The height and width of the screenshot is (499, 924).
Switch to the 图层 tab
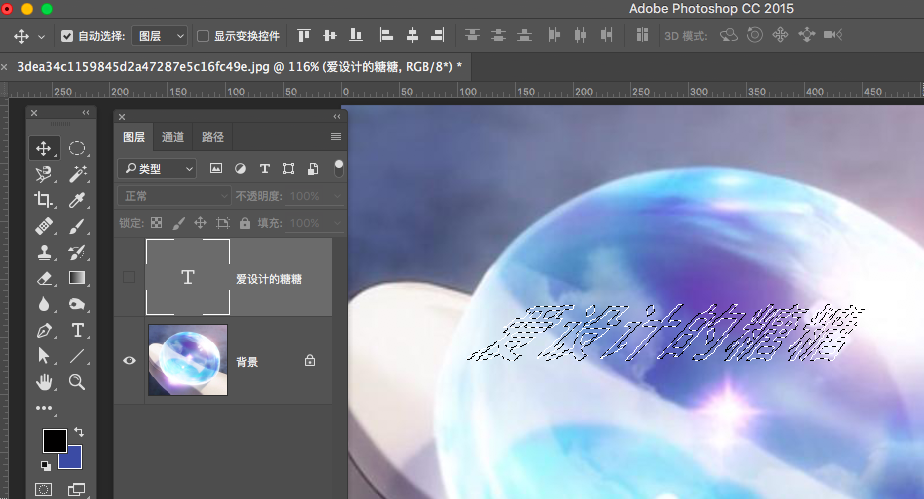[x=134, y=137]
